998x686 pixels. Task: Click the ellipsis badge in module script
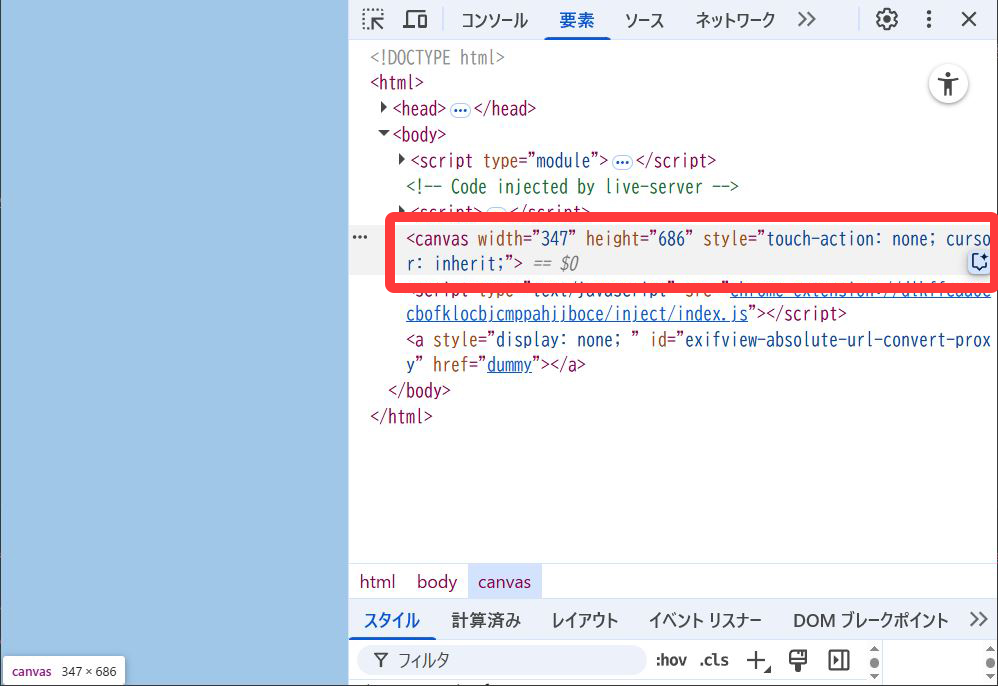point(622,162)
